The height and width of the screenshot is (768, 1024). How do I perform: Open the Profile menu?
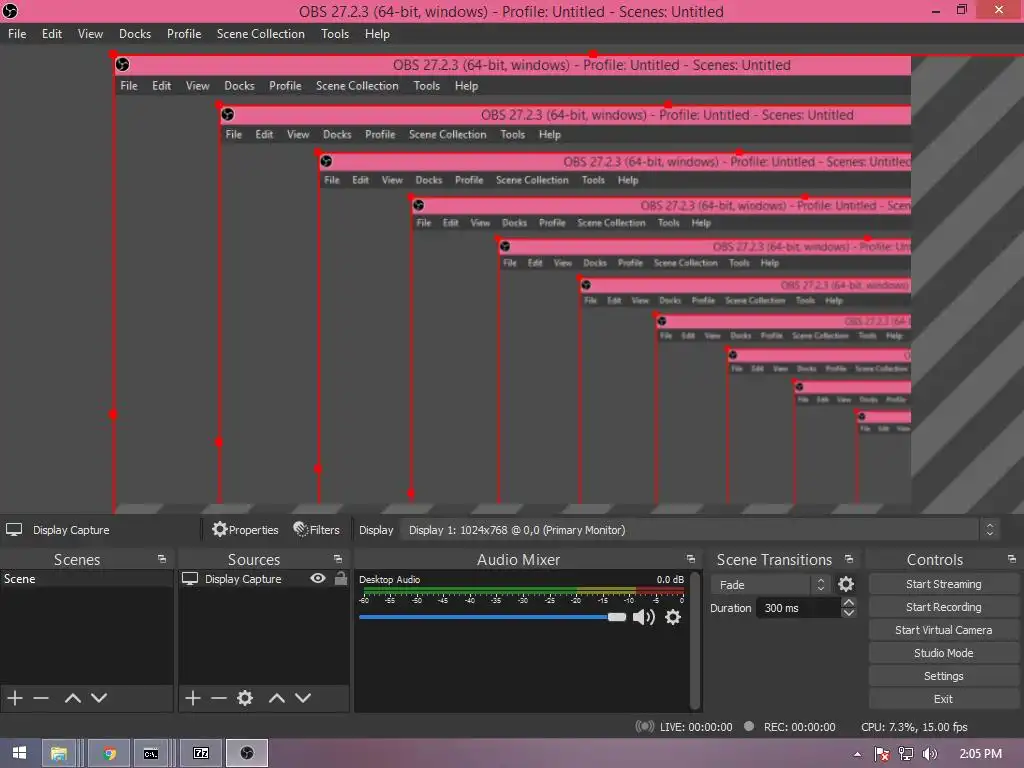click(184, 34)
